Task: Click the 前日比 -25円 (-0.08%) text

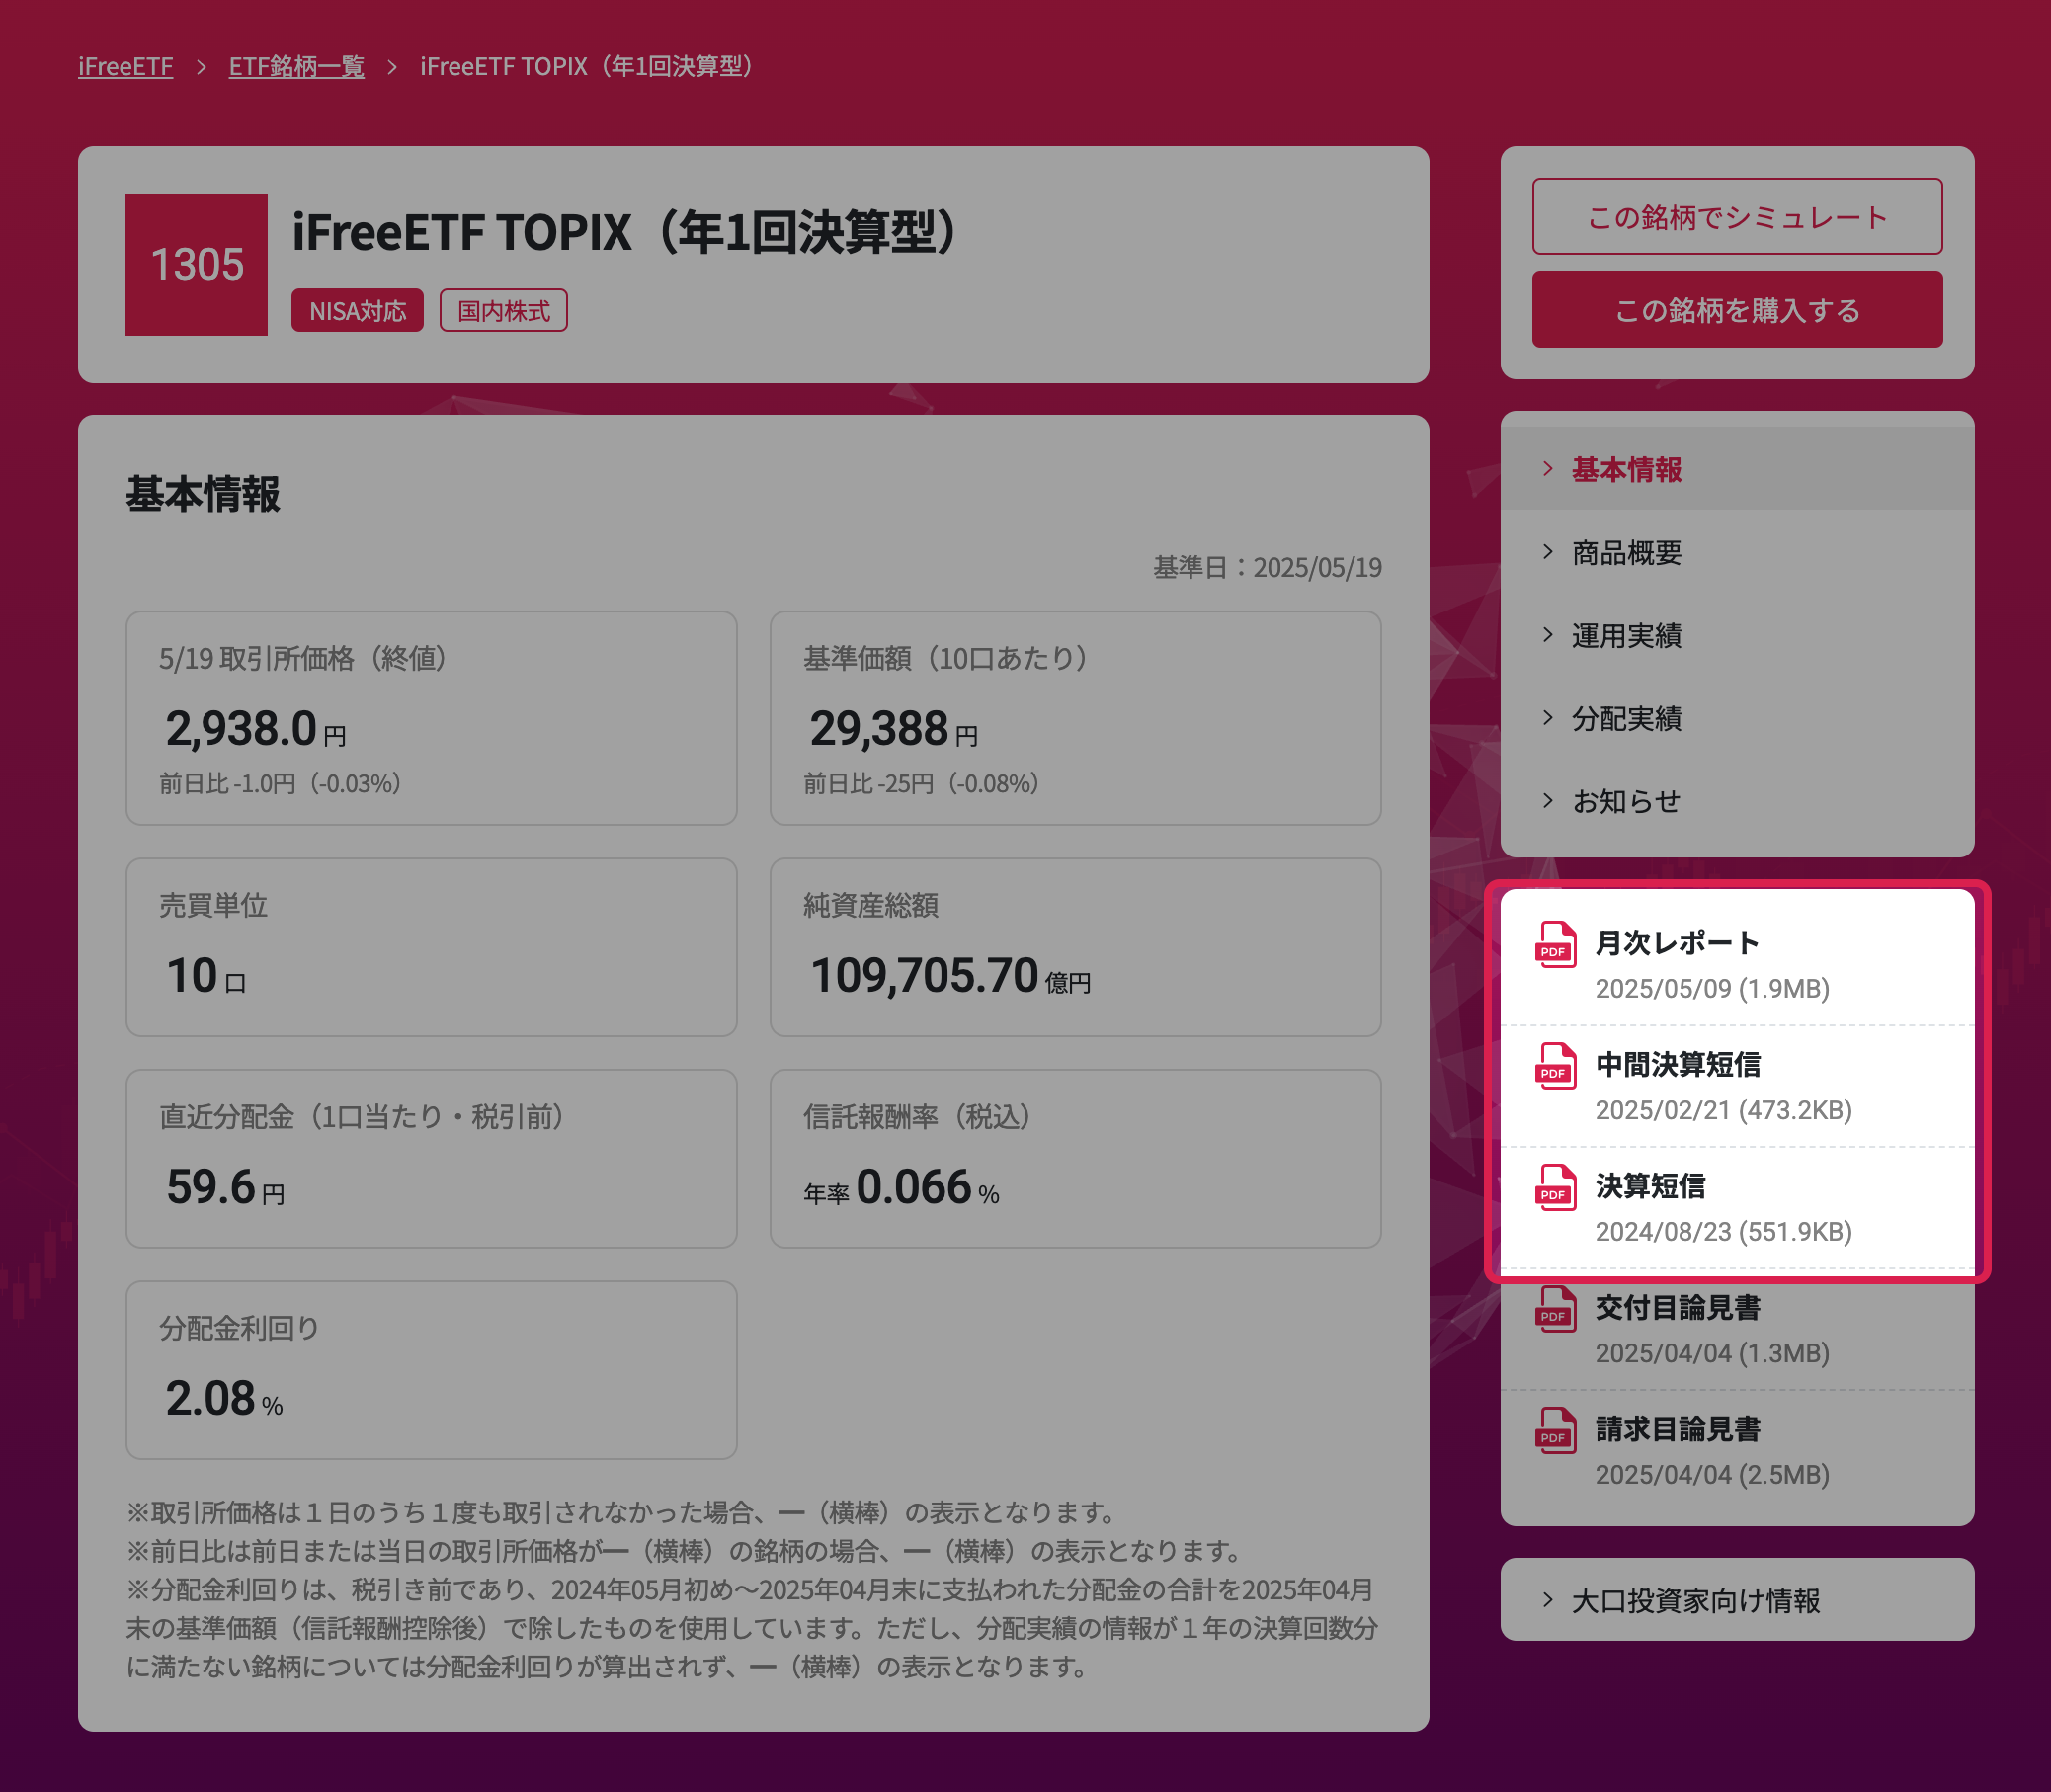Action: (x=925, y=783)
